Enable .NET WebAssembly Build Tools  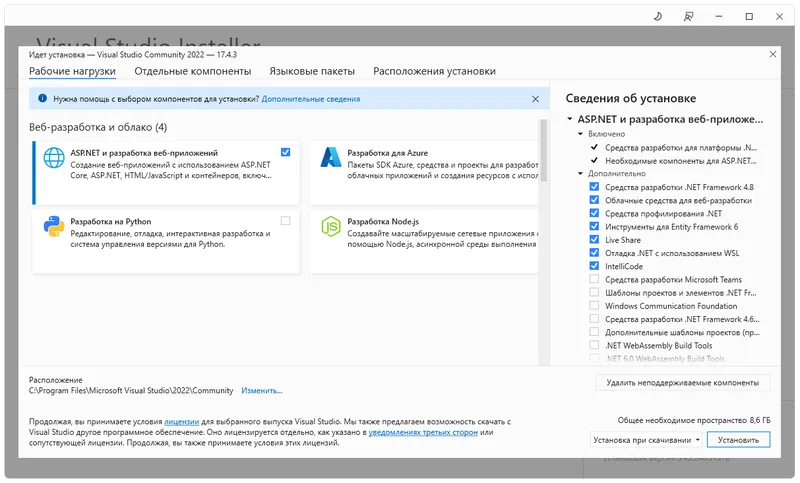click(594, 345)
